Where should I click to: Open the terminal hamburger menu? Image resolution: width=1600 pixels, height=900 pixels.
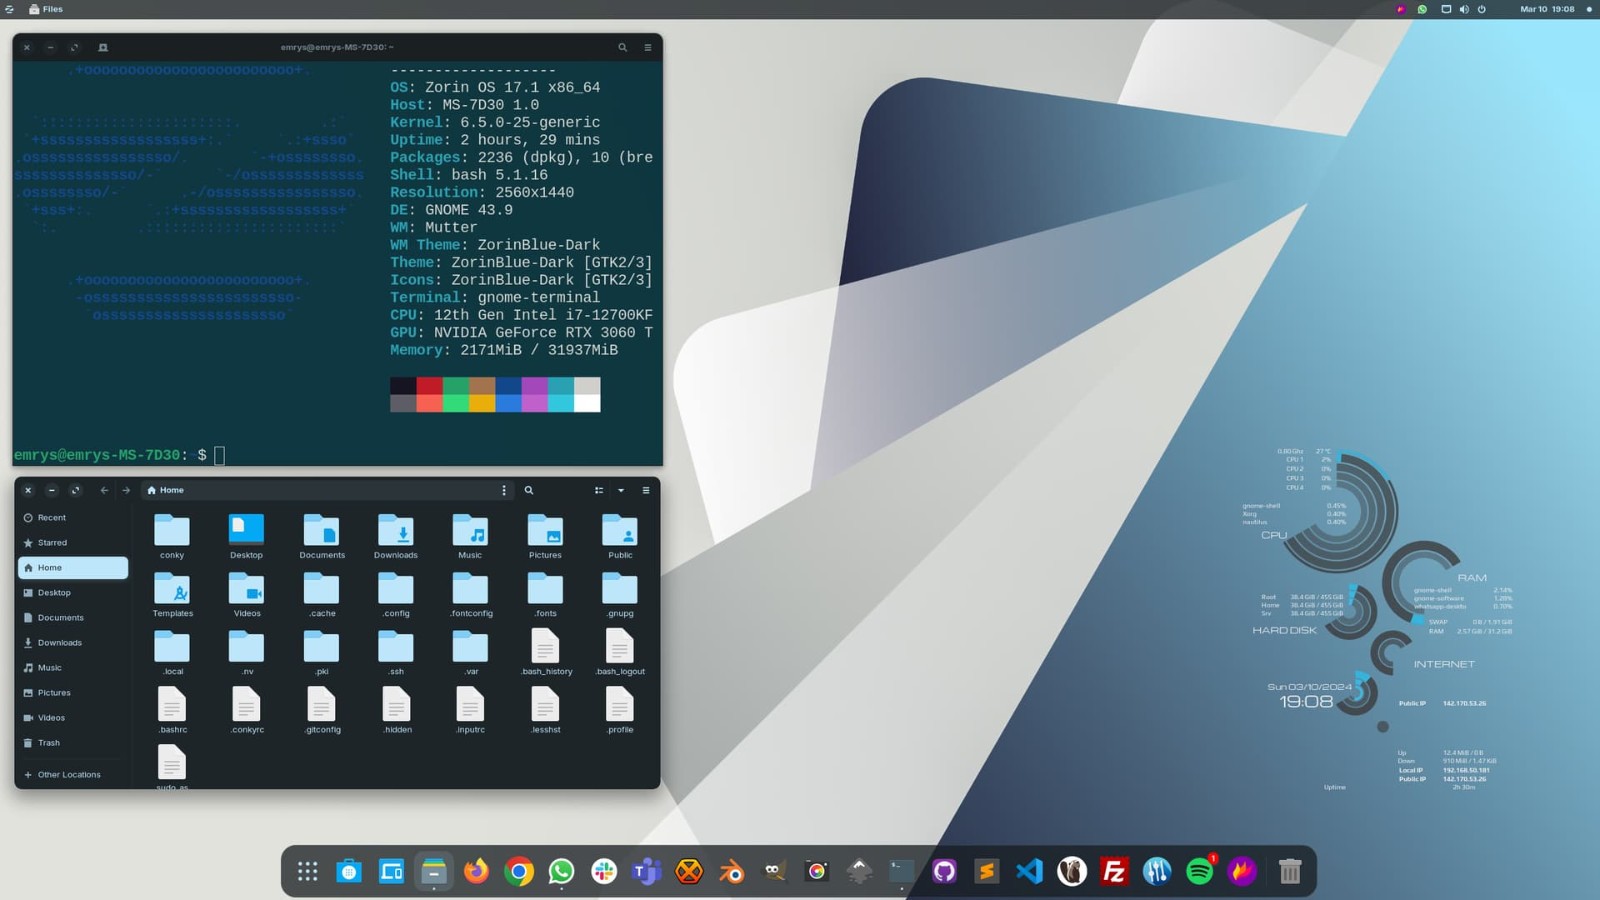tap(647, 47)
